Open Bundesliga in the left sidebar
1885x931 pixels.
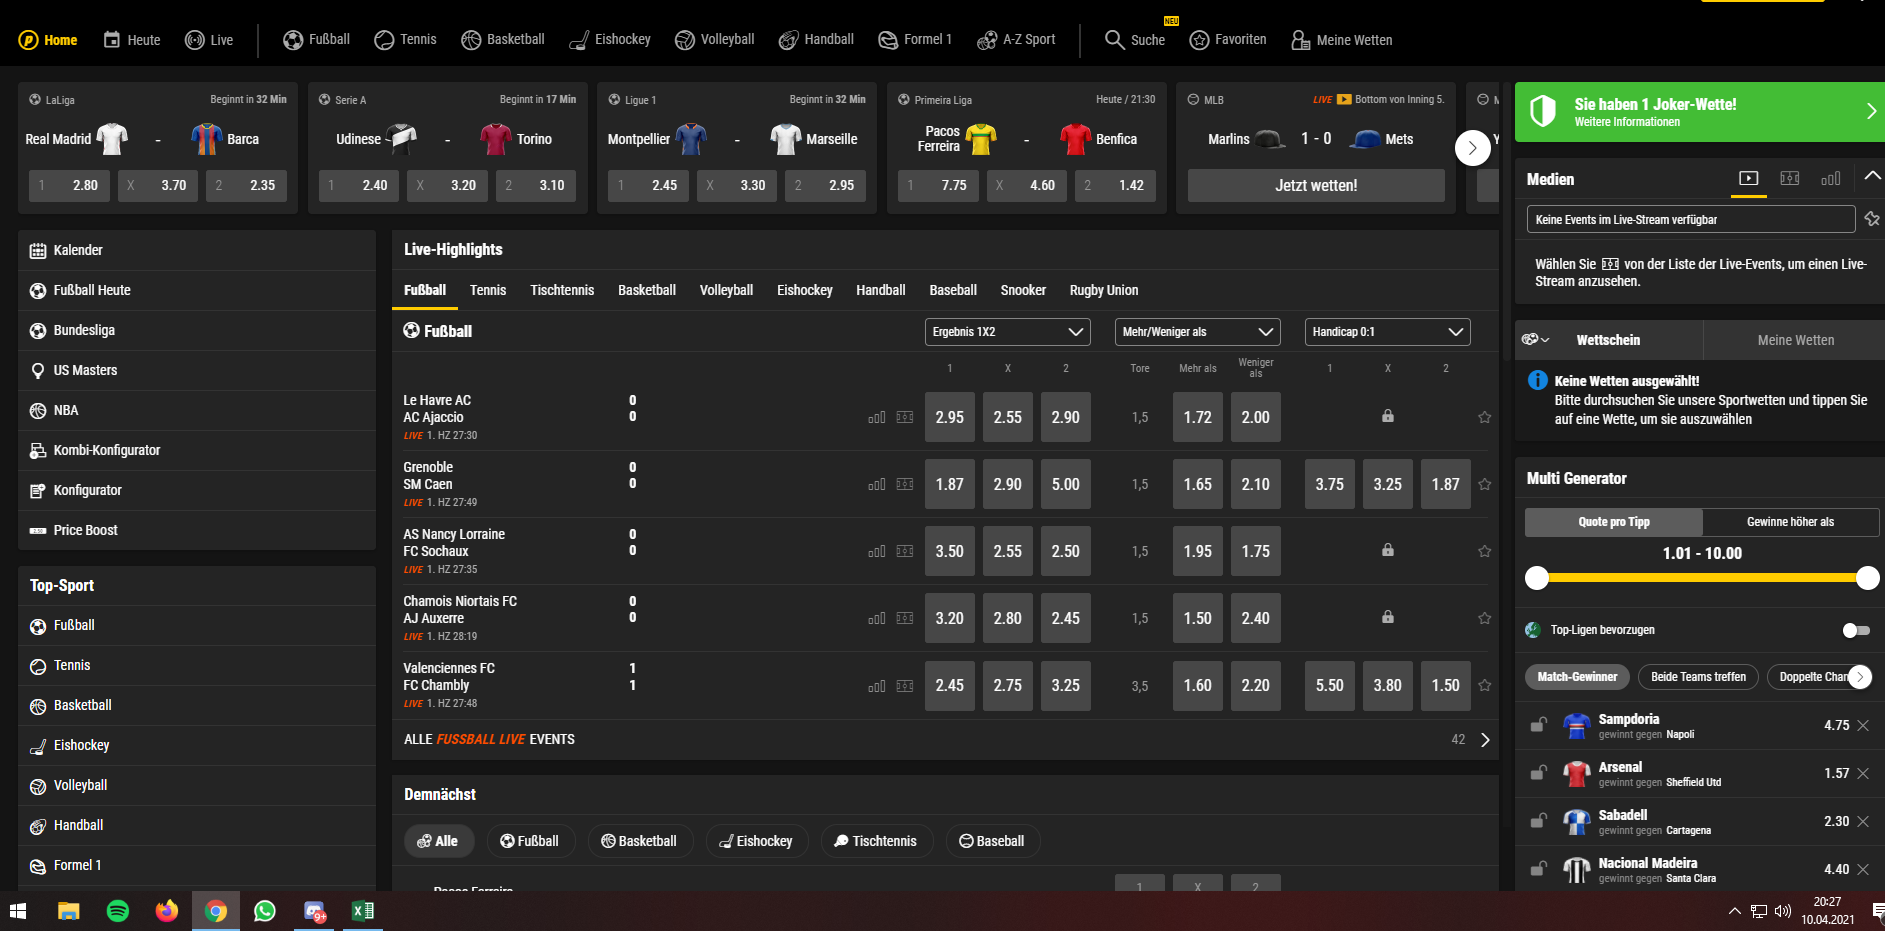[x=197, y=330]
